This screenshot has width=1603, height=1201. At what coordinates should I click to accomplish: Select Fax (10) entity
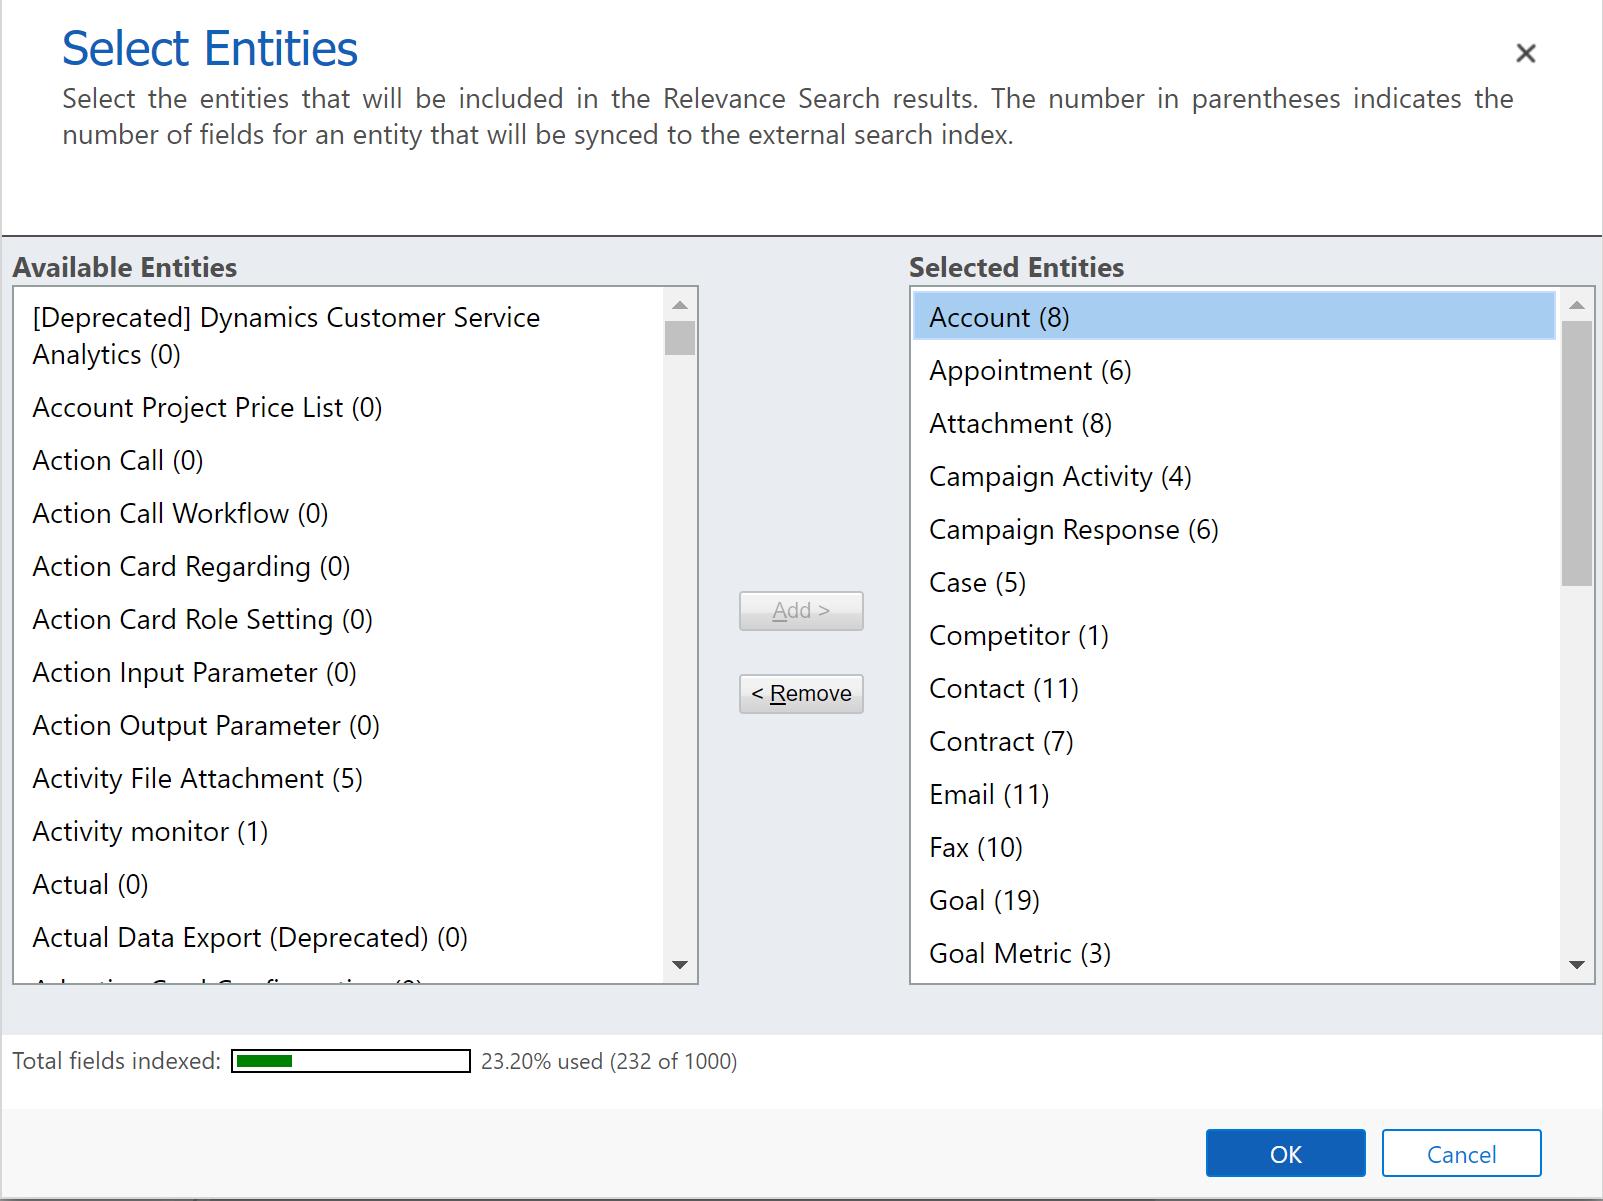[1234, 847]
